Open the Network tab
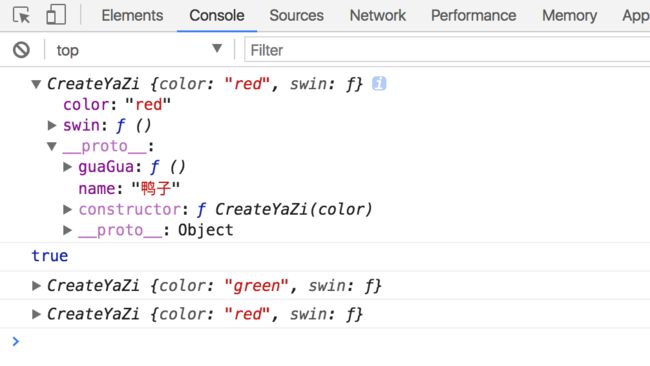The width and height of the screenshot is (650, 366). 378,15
